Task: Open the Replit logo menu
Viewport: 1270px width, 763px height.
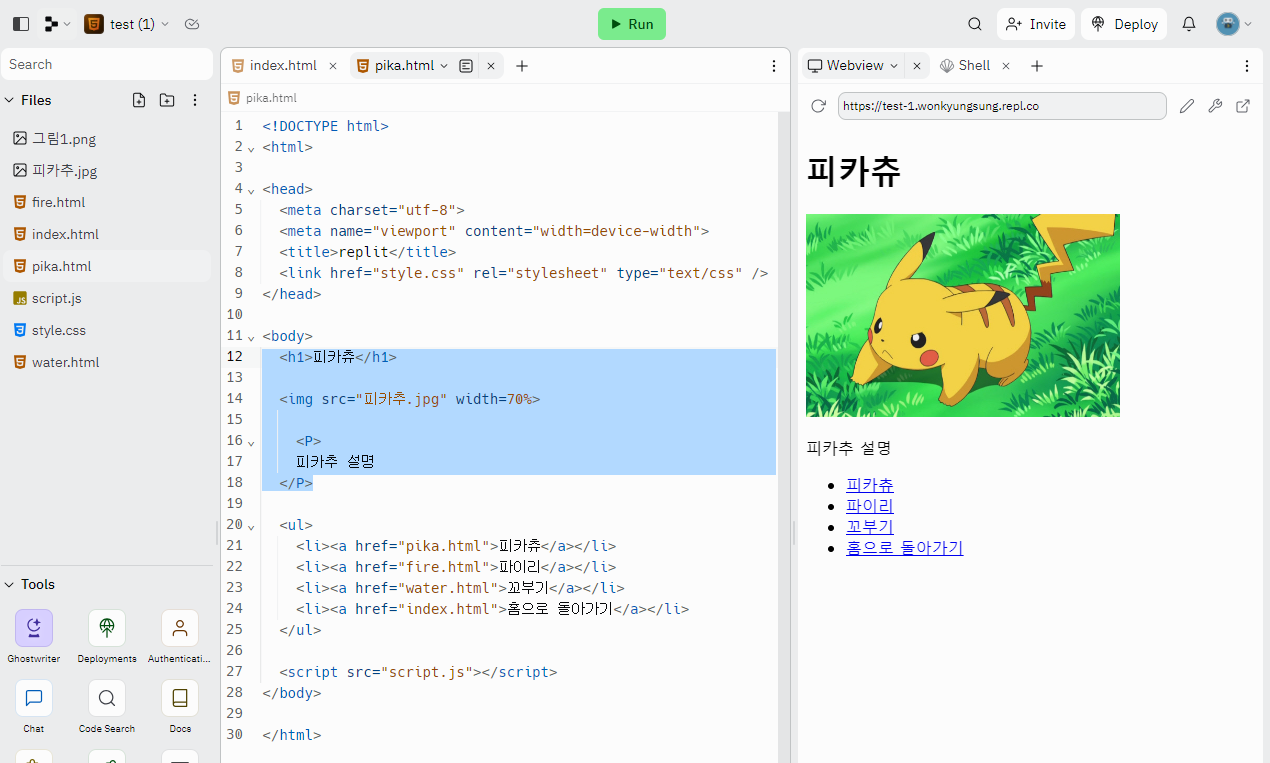Action: coord(57,24)
